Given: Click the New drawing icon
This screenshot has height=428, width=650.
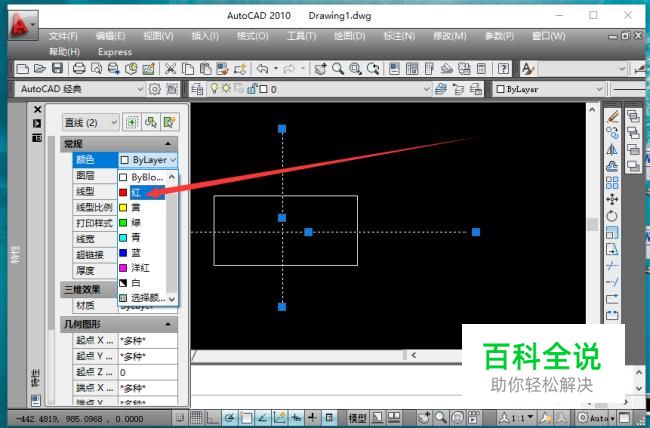Looking at the screenshot, I should coord(22,68).
